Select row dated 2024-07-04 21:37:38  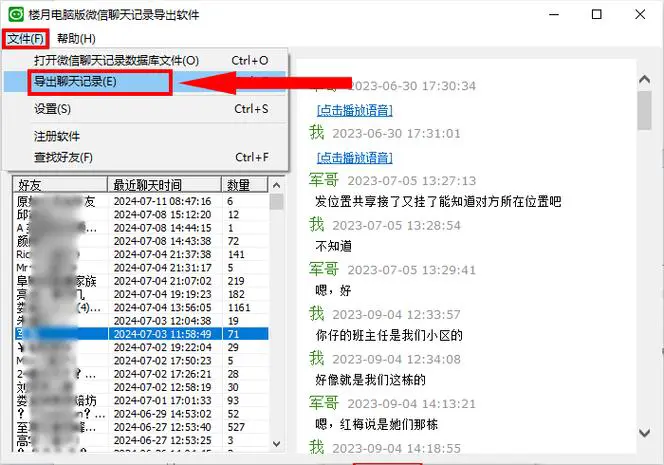point(141,255)
